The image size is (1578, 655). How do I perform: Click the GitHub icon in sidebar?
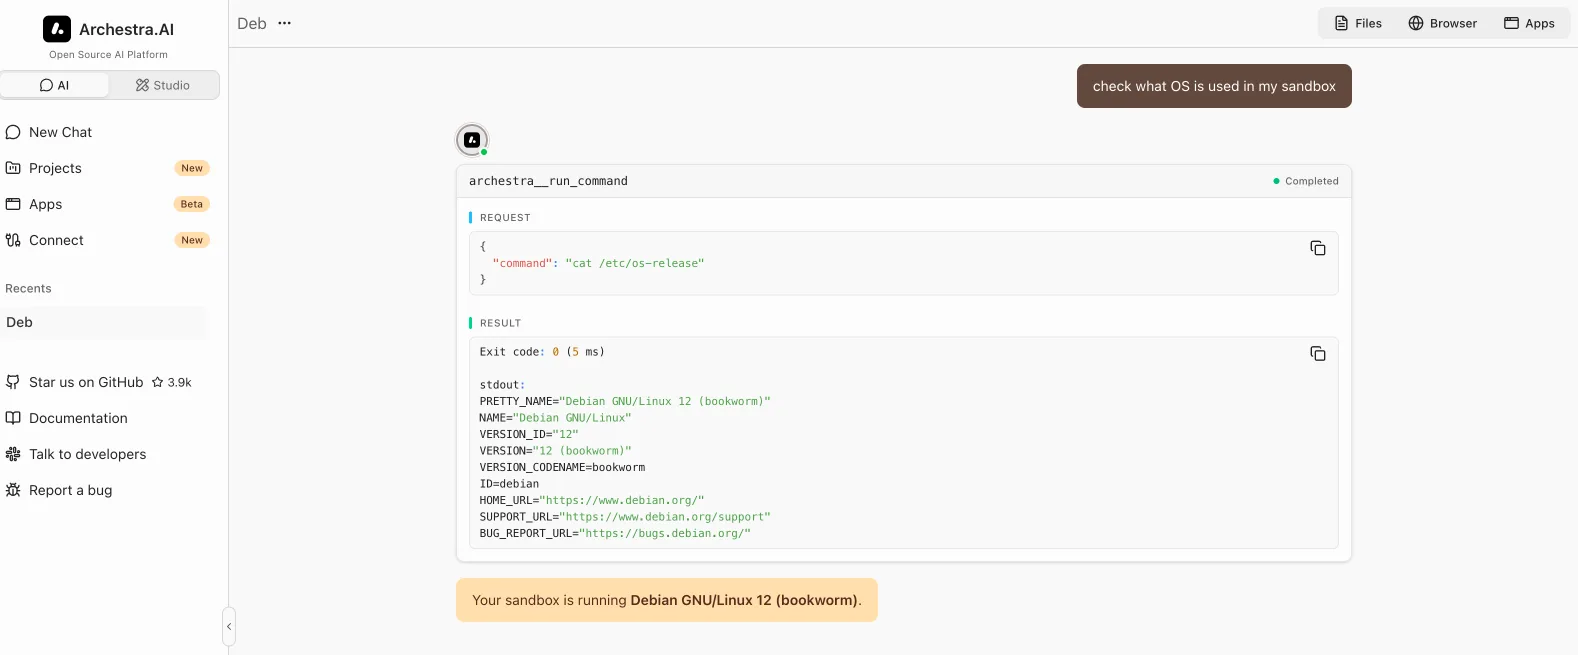coord(13,382)
